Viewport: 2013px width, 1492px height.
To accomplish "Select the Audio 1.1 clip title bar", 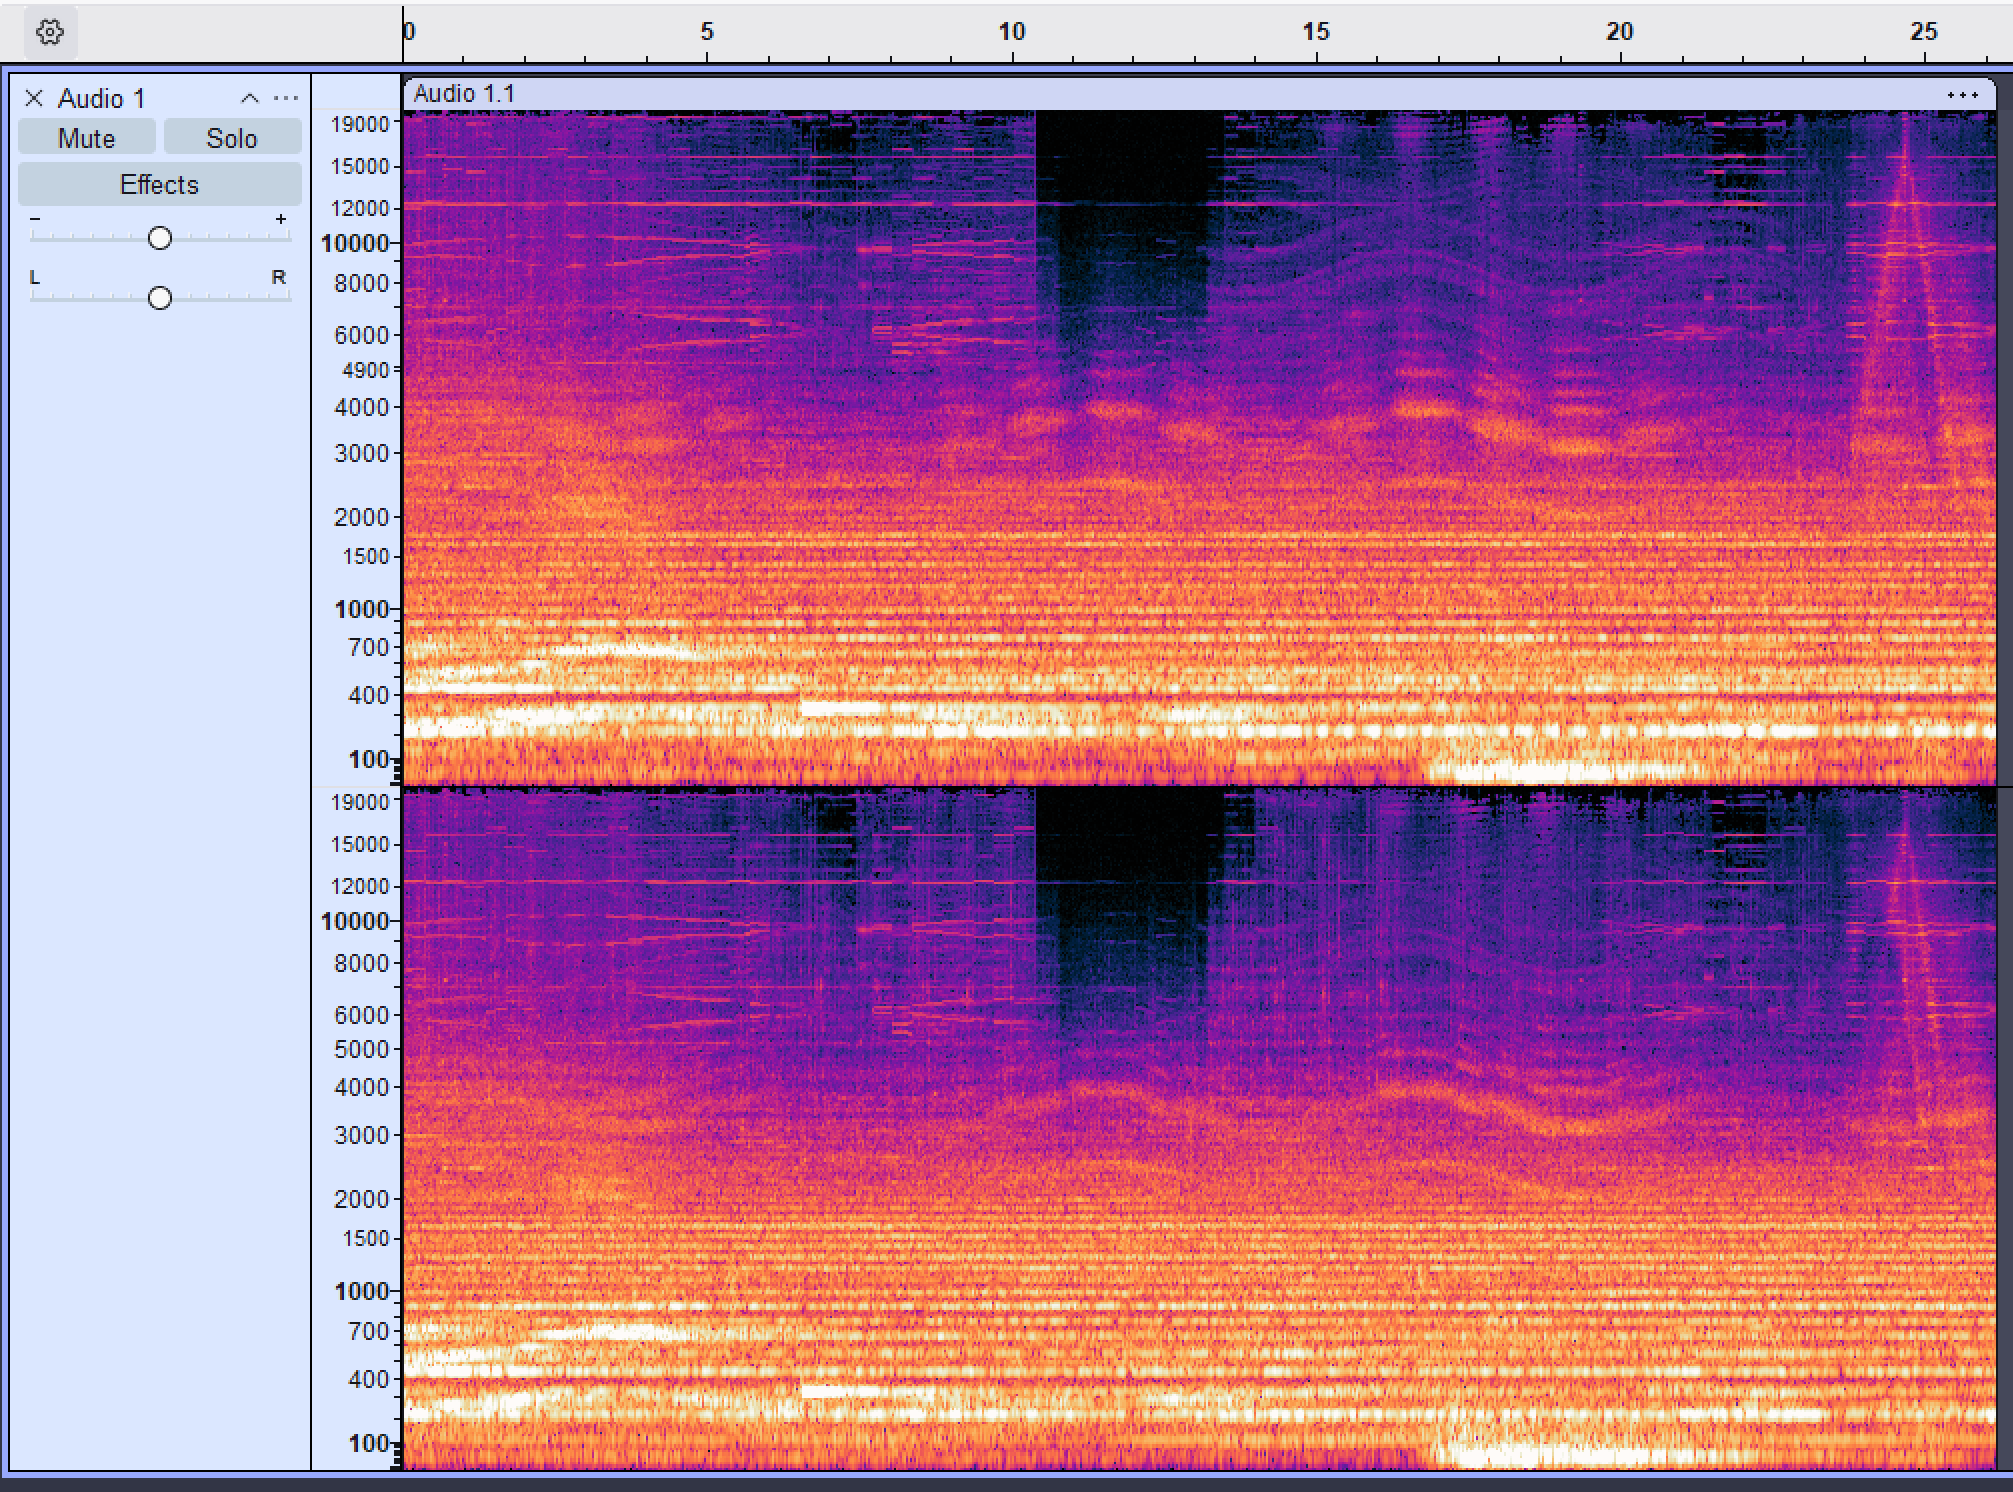I will [1199, 94].
